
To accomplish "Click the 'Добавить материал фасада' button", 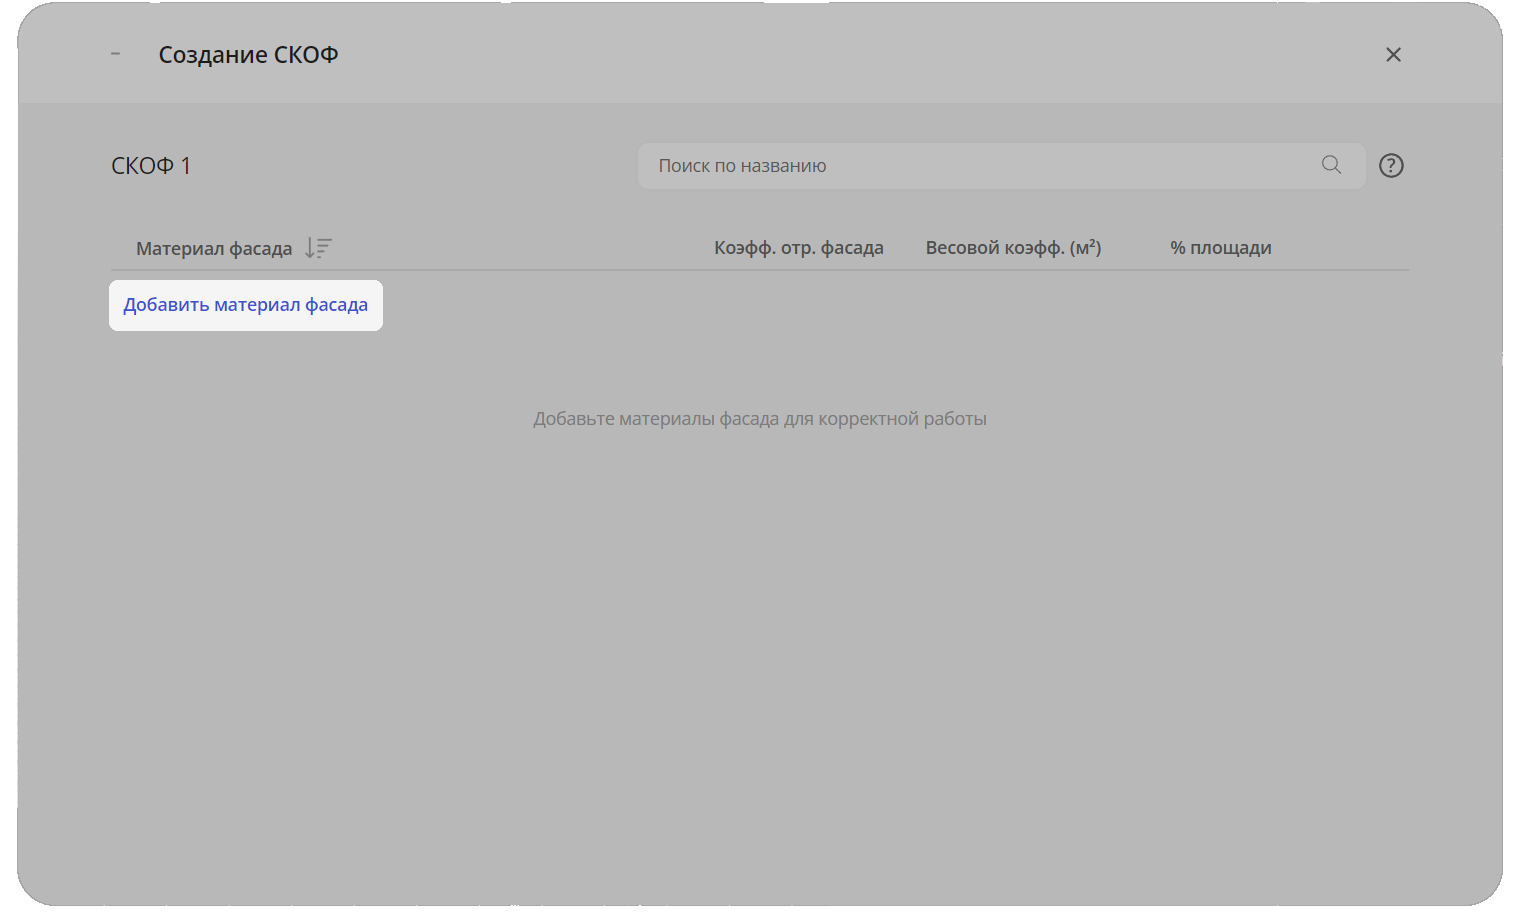I will point(246,305).
